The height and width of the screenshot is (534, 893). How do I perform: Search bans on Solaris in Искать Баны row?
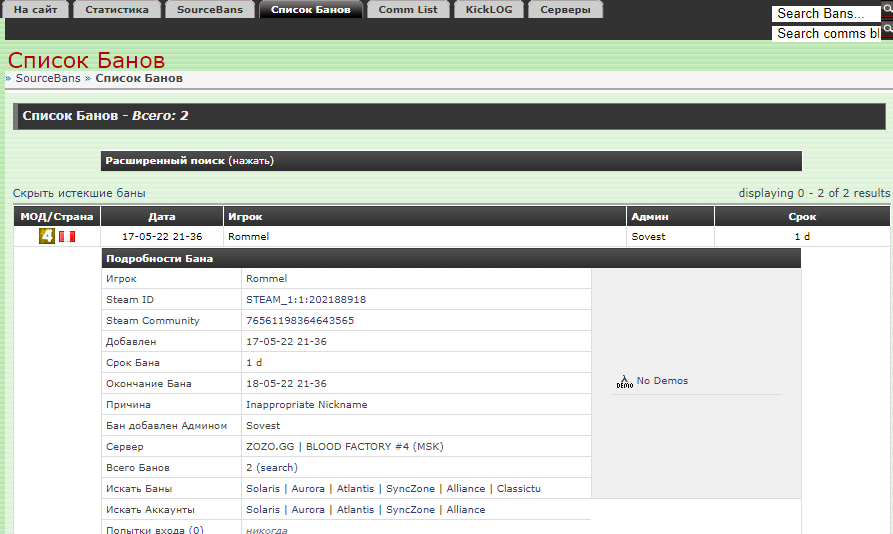tap(264, 489)
